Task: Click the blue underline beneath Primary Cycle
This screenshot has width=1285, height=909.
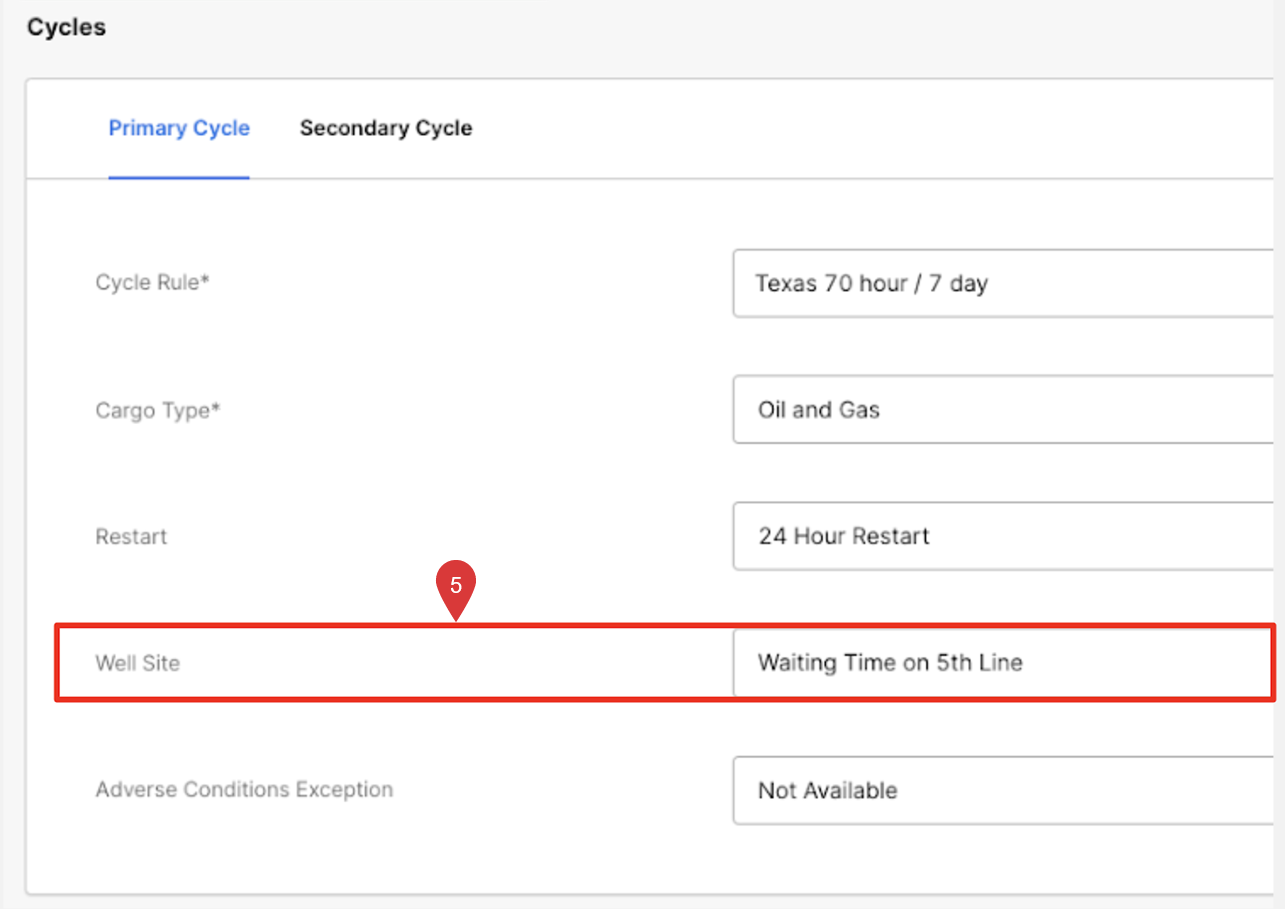Action: click(179, 177)
